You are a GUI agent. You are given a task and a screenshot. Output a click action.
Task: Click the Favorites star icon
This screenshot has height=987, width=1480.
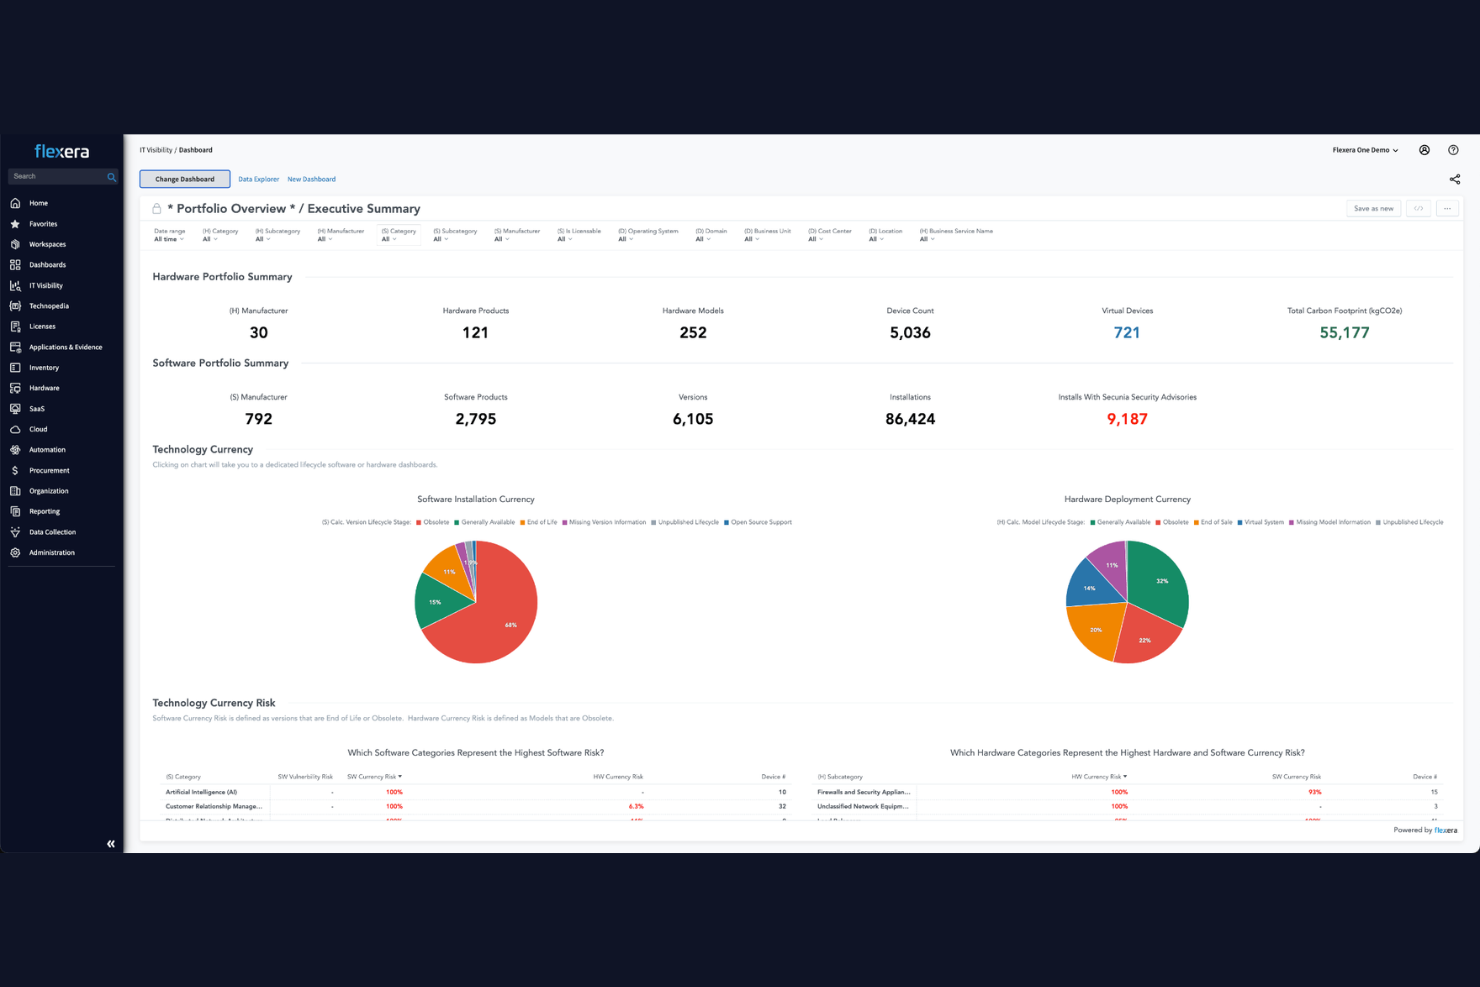pyautogui.click(x=15, y=224)
